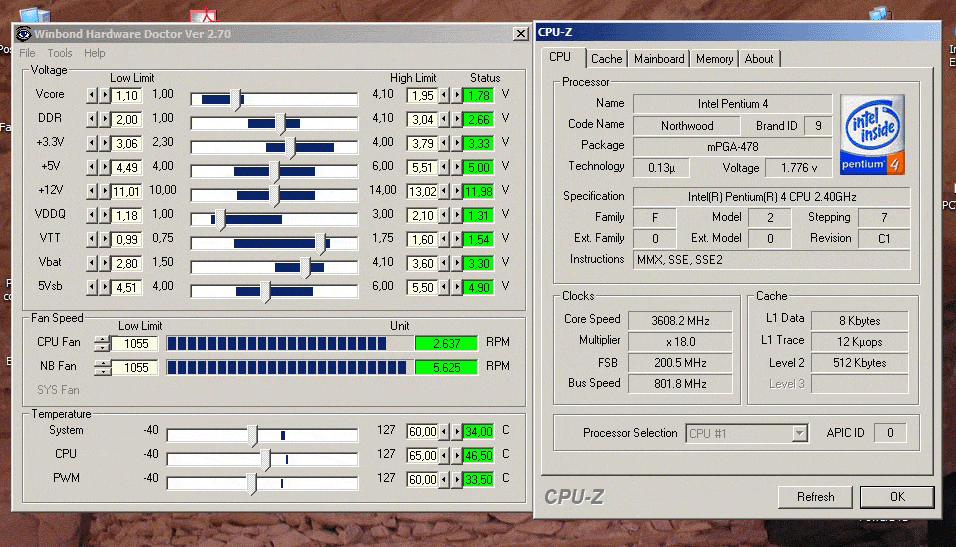Open the About tab in CPU-Z
Screen dimensions: 956x547
759,59
